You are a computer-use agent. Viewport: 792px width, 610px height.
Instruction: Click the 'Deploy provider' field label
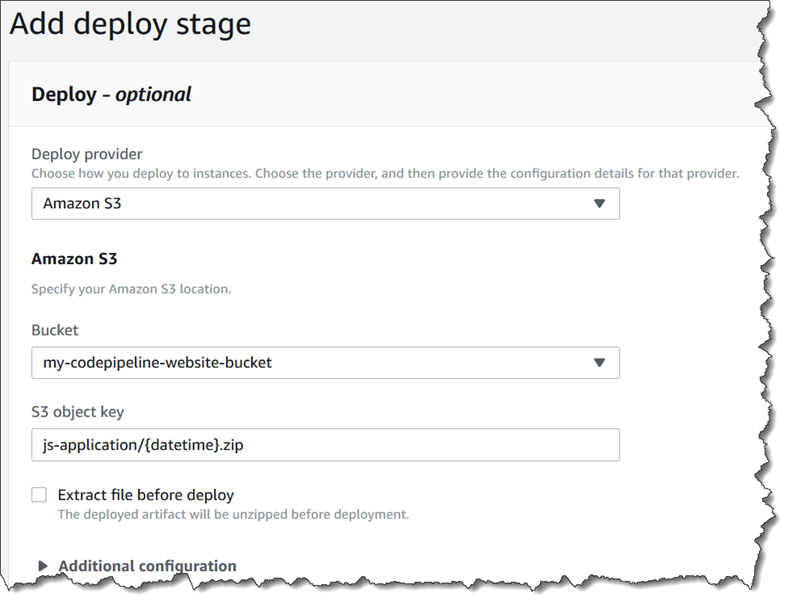coord(87,154)
